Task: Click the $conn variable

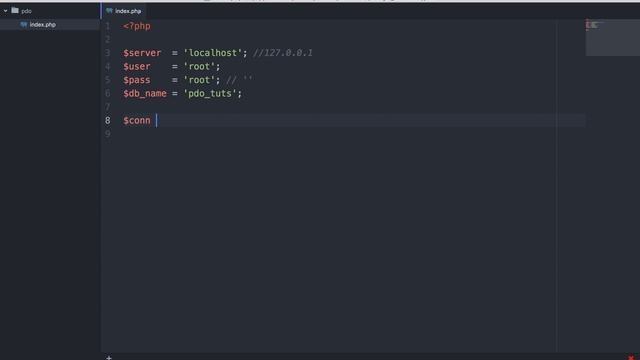Action: pos(137,120)
